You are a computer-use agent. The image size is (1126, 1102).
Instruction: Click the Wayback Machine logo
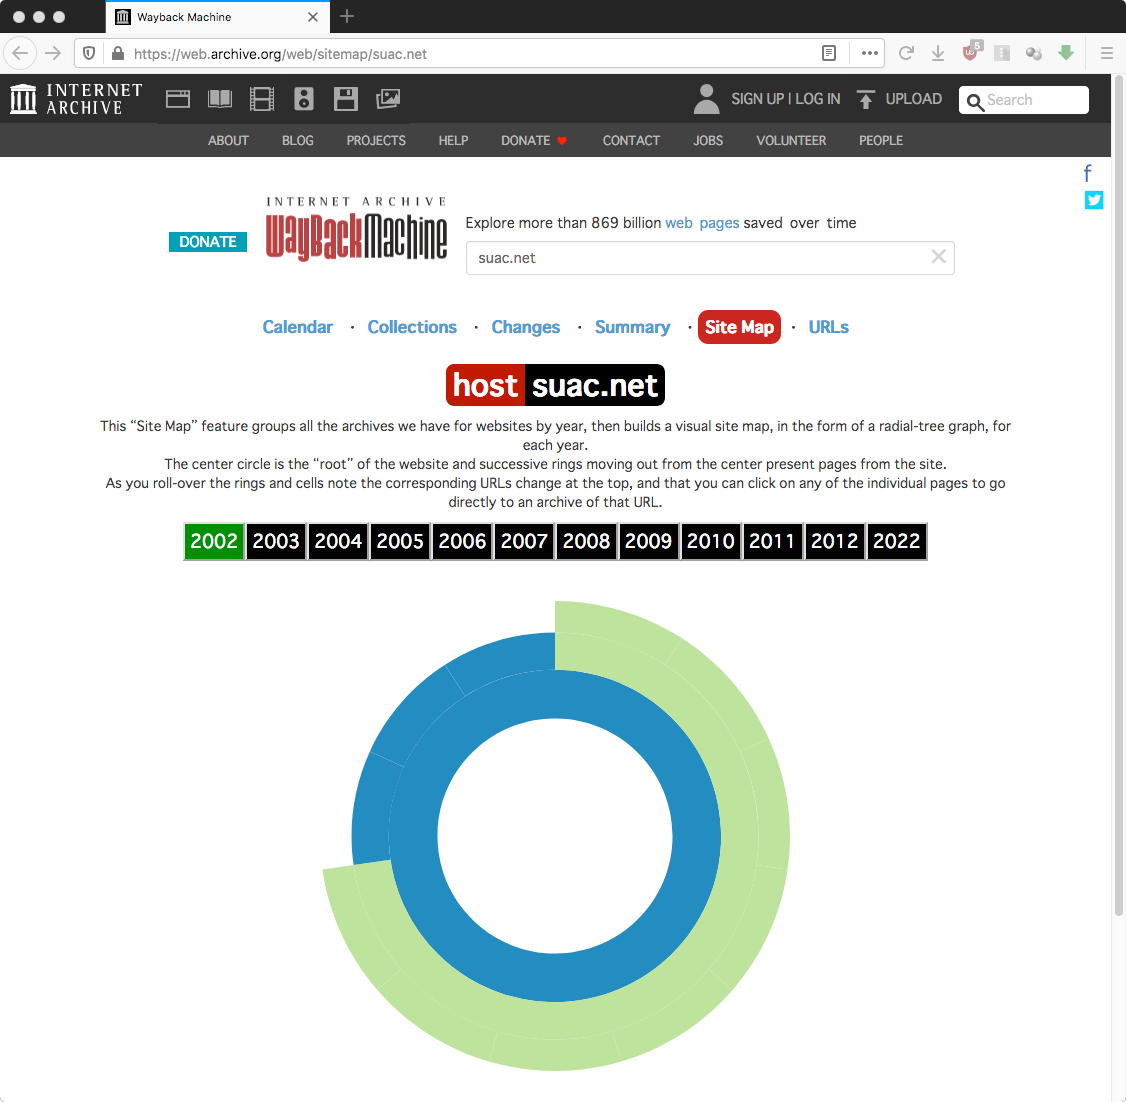356,228
